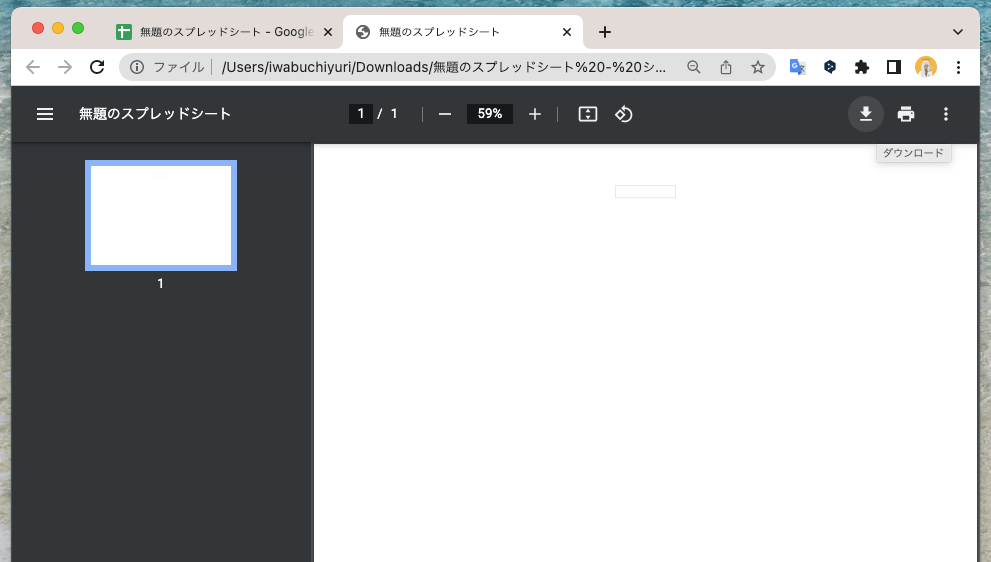This screenshot has height=562, width=991.
Task: Click the fit to page icon
Action: (588, 114)
